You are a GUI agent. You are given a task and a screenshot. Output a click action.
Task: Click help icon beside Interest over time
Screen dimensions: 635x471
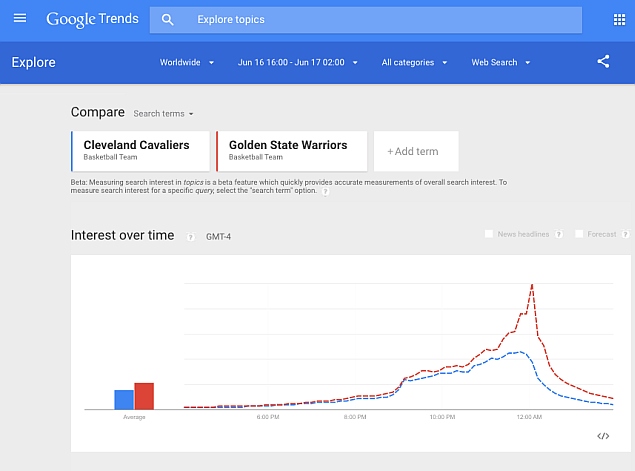[x=190, y=237]
